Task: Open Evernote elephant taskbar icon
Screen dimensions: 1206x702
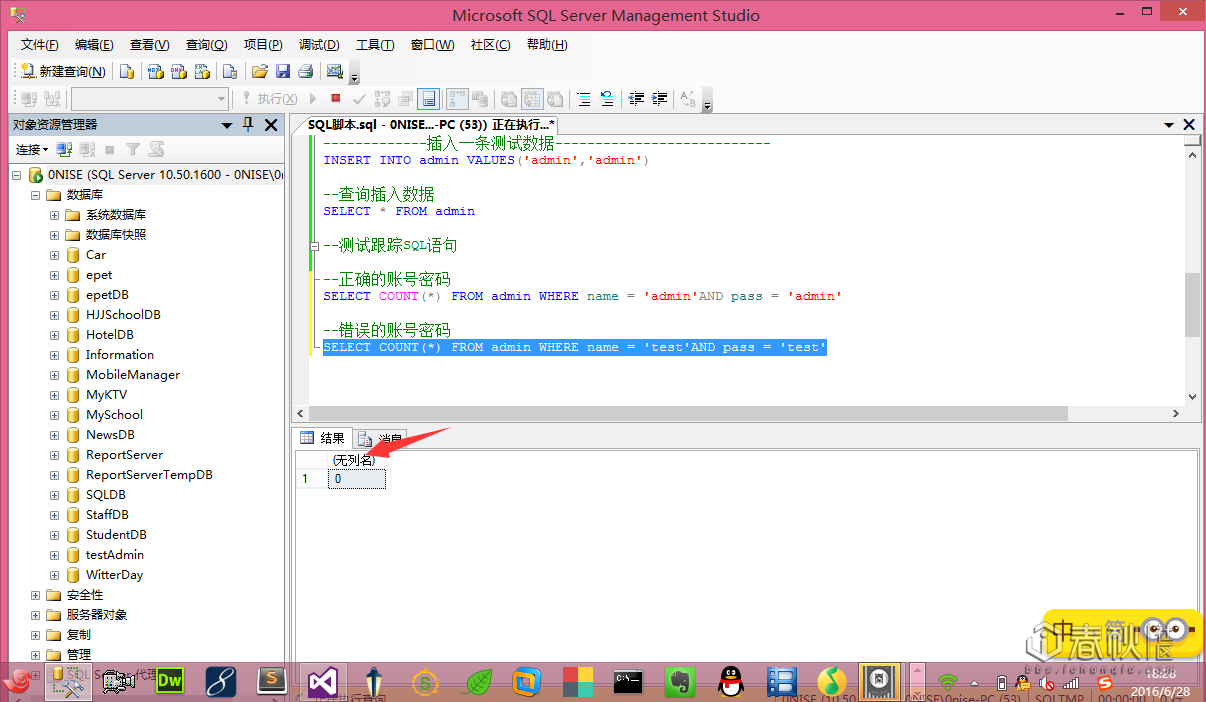Action: (x=681, y=682)
